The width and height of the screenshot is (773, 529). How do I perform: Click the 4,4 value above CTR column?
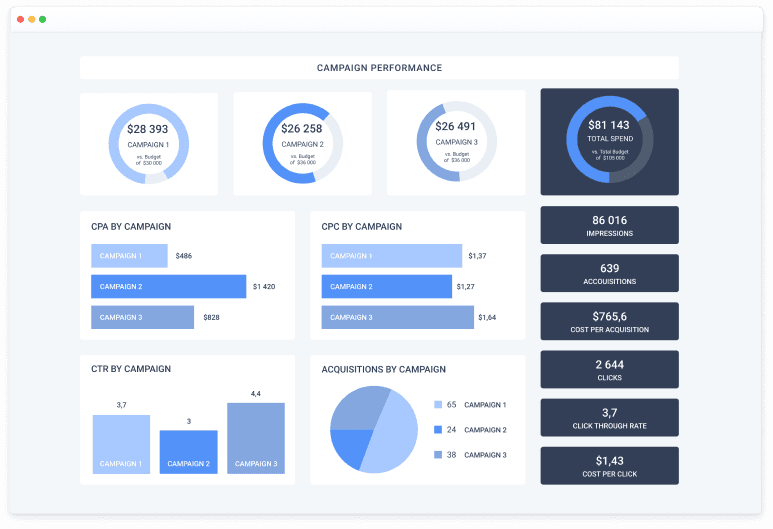click(x=255, y=393)
